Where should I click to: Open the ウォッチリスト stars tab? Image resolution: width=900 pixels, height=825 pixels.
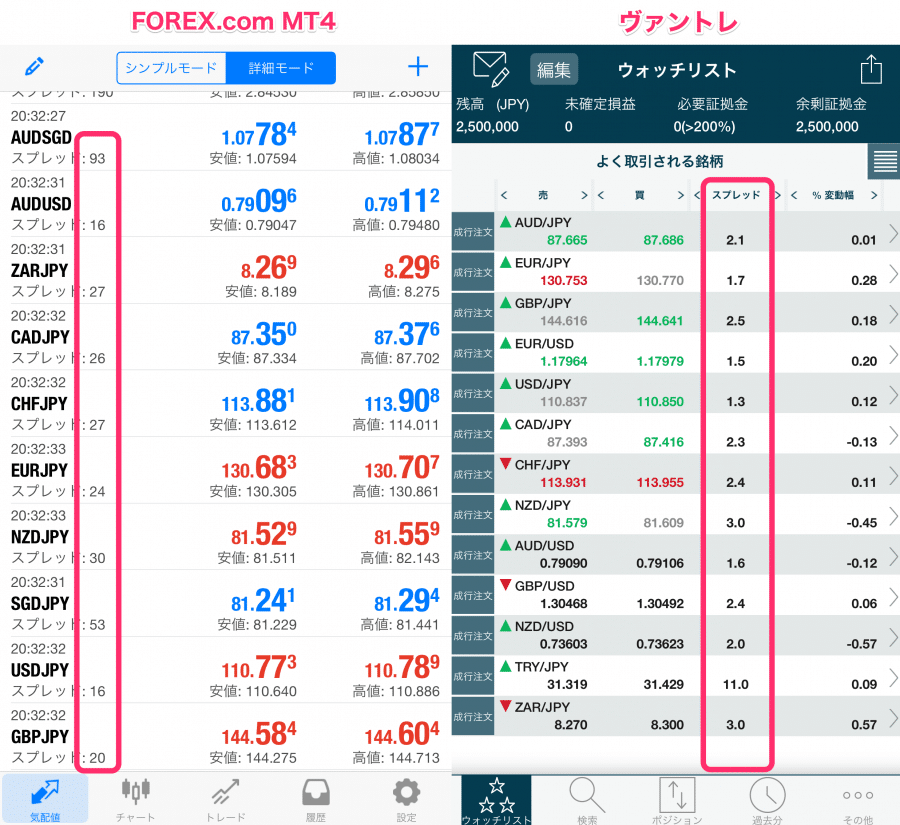point(496,800)
